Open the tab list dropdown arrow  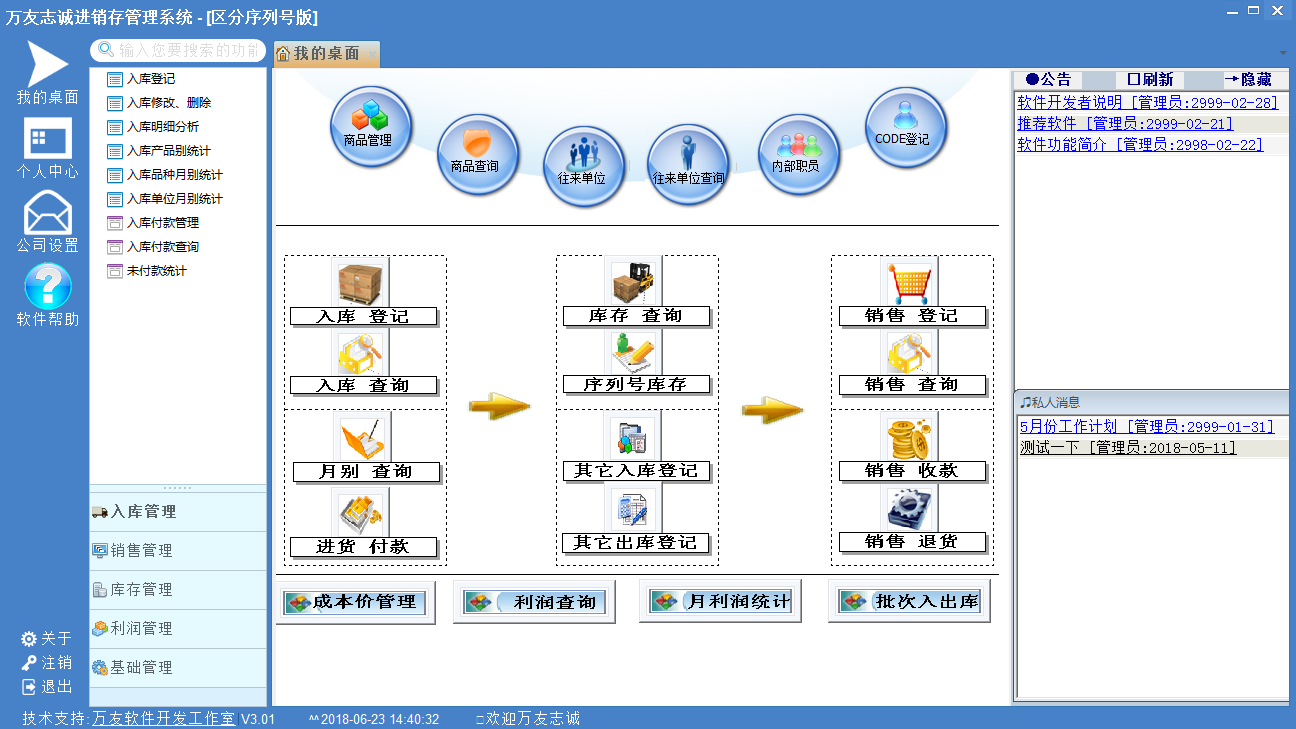pos(1283,53)
